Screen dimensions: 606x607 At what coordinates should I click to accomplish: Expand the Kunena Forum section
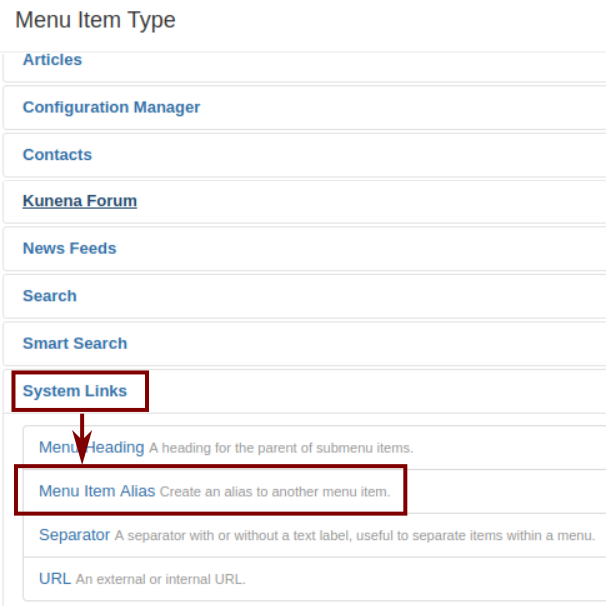80,201
